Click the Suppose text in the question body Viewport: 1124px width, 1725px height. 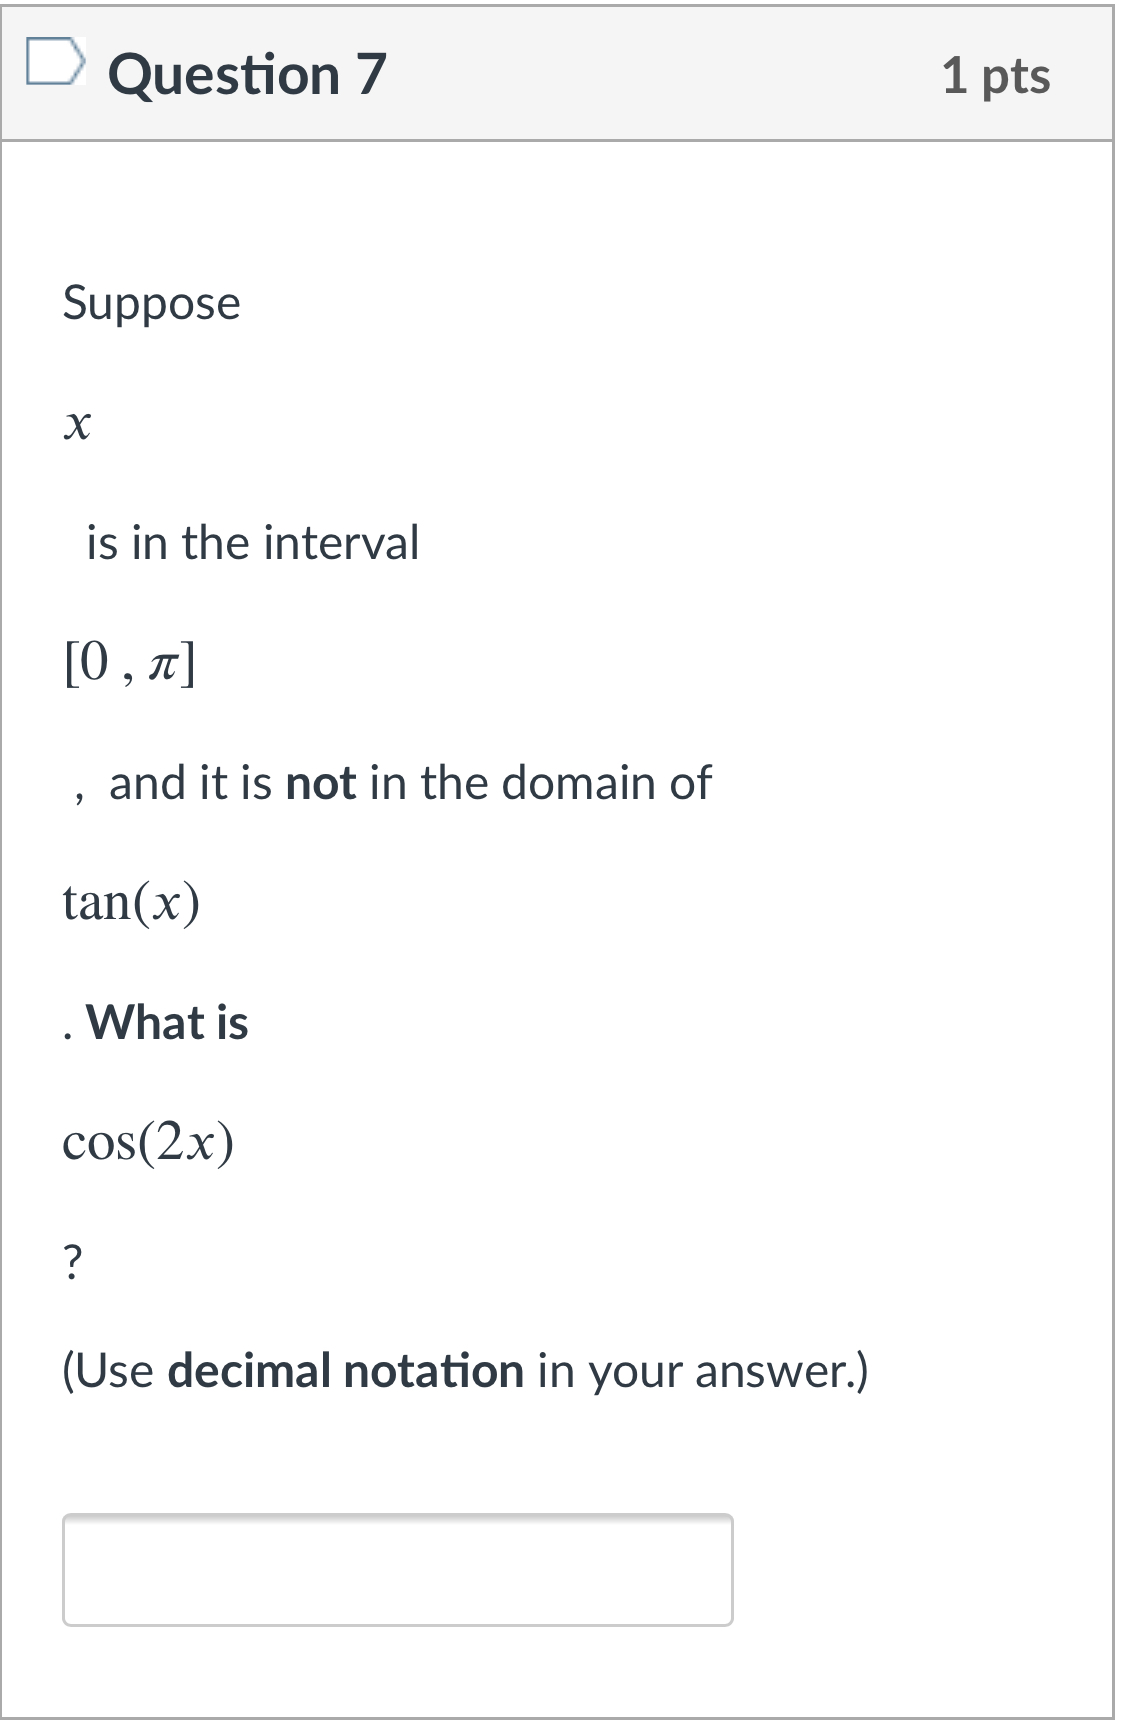pyautogui.click(x=150, y=303)
